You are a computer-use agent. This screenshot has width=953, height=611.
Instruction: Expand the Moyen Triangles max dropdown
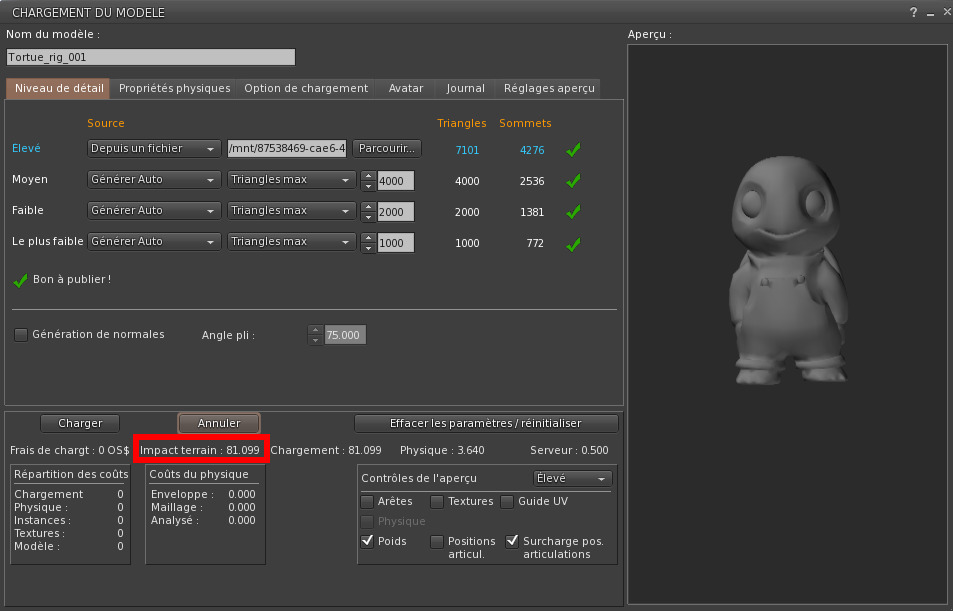(x=291, y=180)
